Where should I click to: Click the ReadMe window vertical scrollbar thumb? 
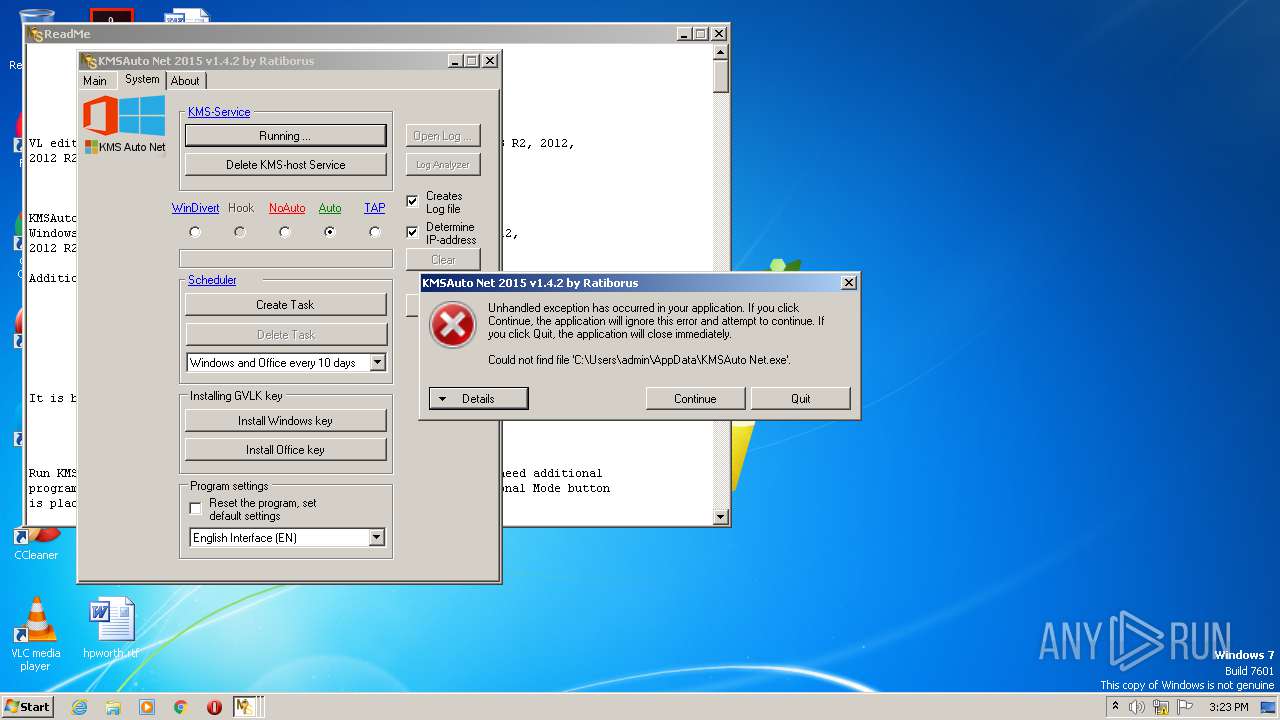coord(721,76)
